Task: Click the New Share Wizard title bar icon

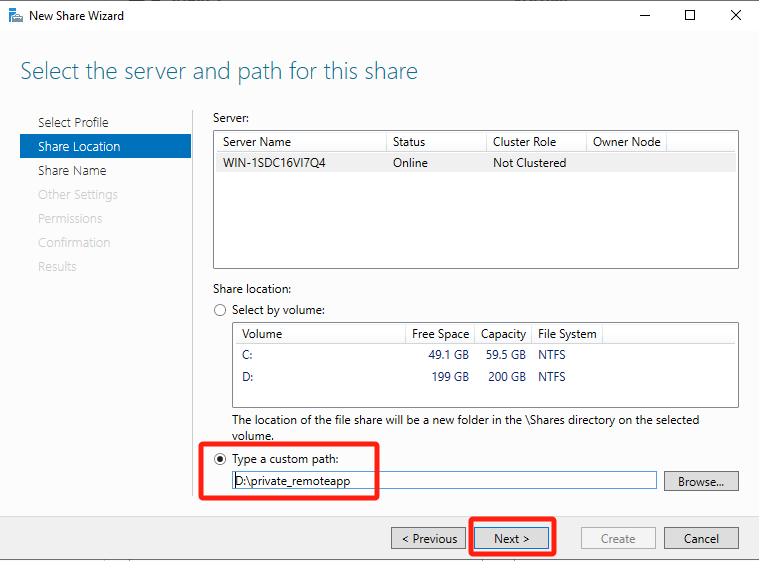Action: click(x=14, y=16)
